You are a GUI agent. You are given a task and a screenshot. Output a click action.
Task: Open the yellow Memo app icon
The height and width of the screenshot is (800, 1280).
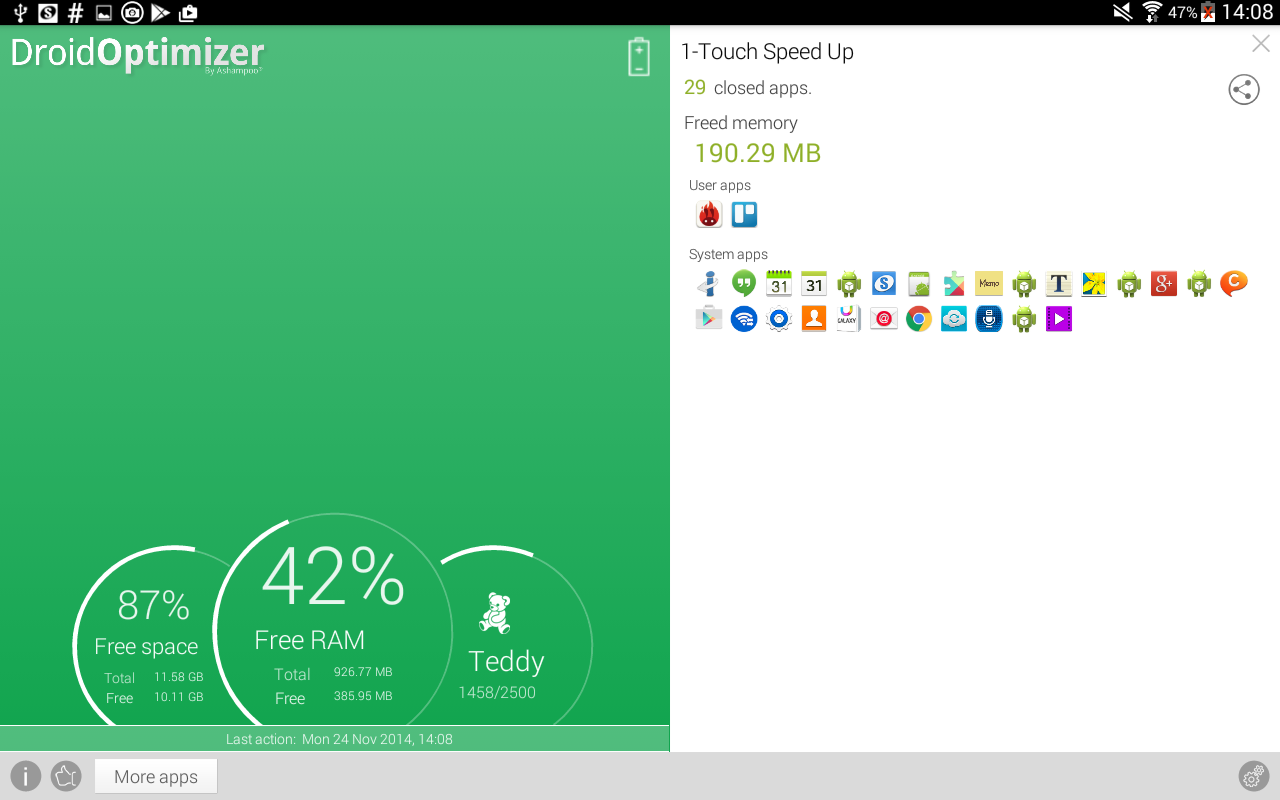coord(989,284)
